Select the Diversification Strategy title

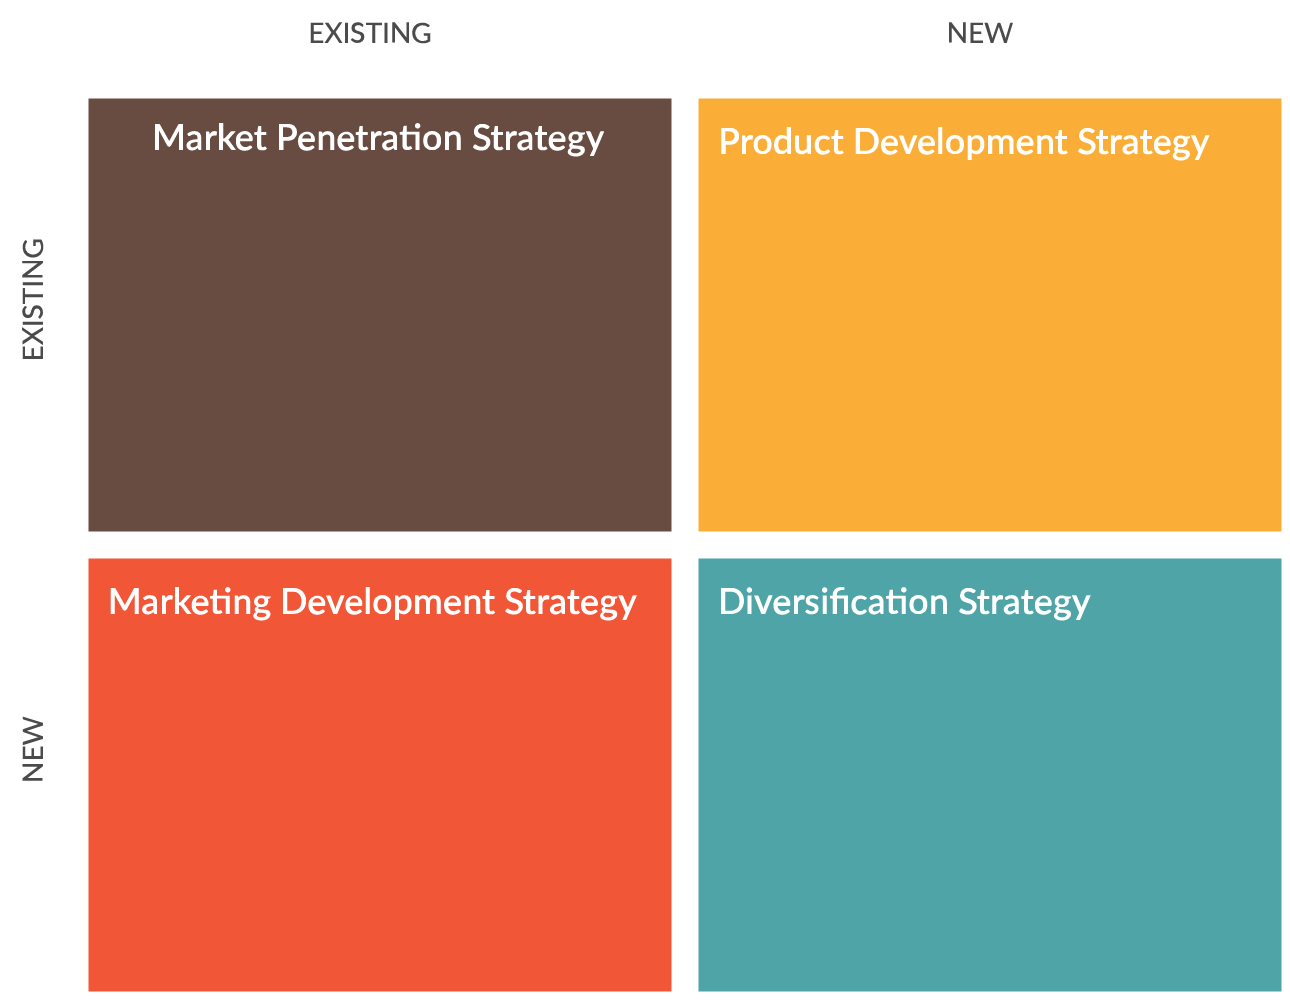point(904,602)
